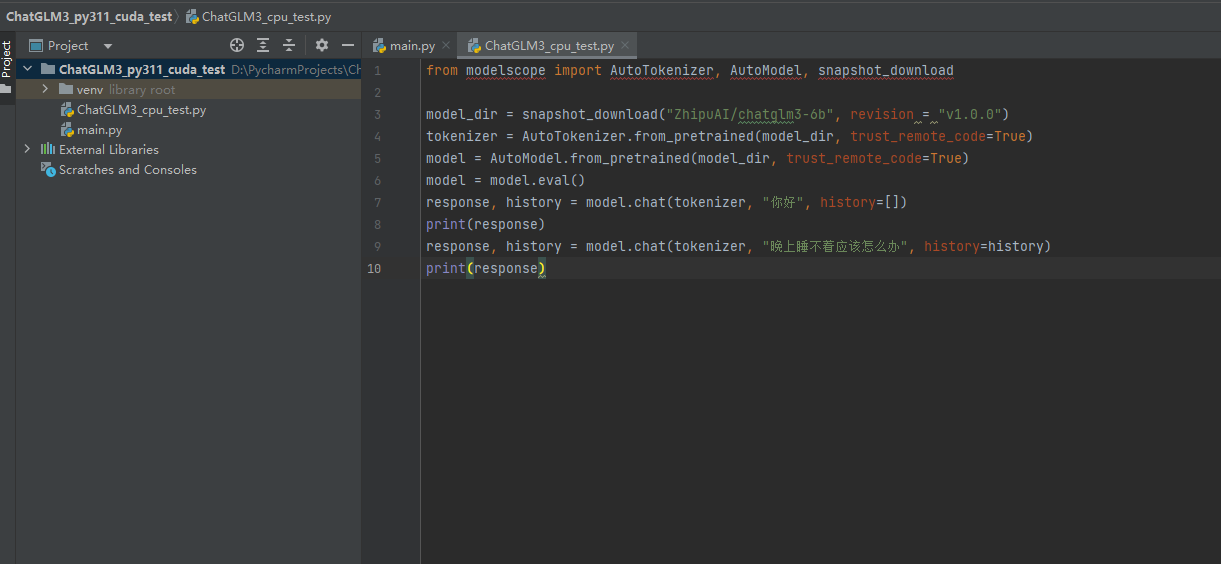The width and height of the screenshot is (1221, 564).
Task: Click ChatGLM3_py311_cuda_test root label in tree
Action: [x=142, y=69]
